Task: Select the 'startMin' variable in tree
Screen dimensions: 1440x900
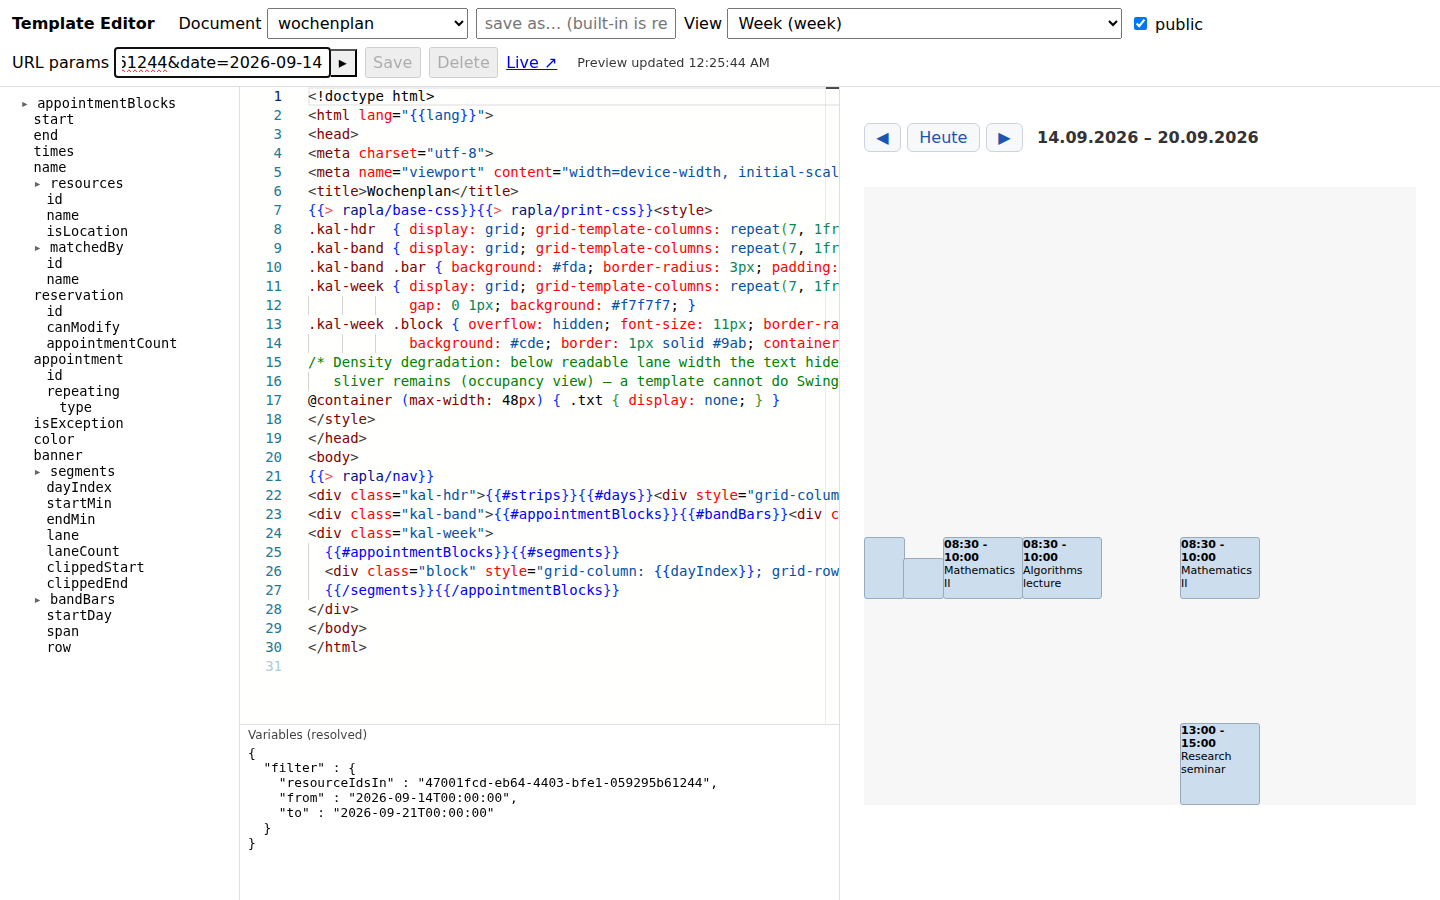Action: tap(79, 504)
